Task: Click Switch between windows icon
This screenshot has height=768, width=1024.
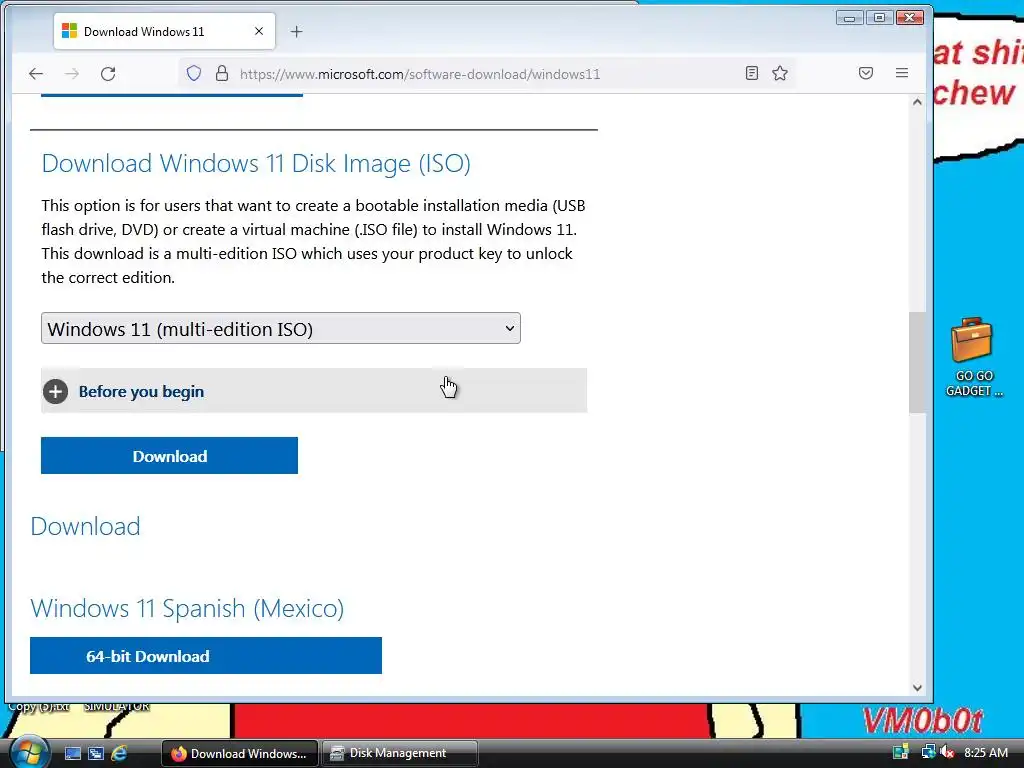Action: click(96, 754)
